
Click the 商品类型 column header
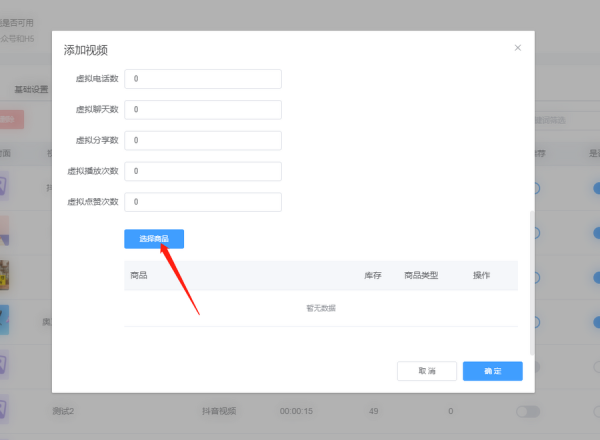point(420,275)
